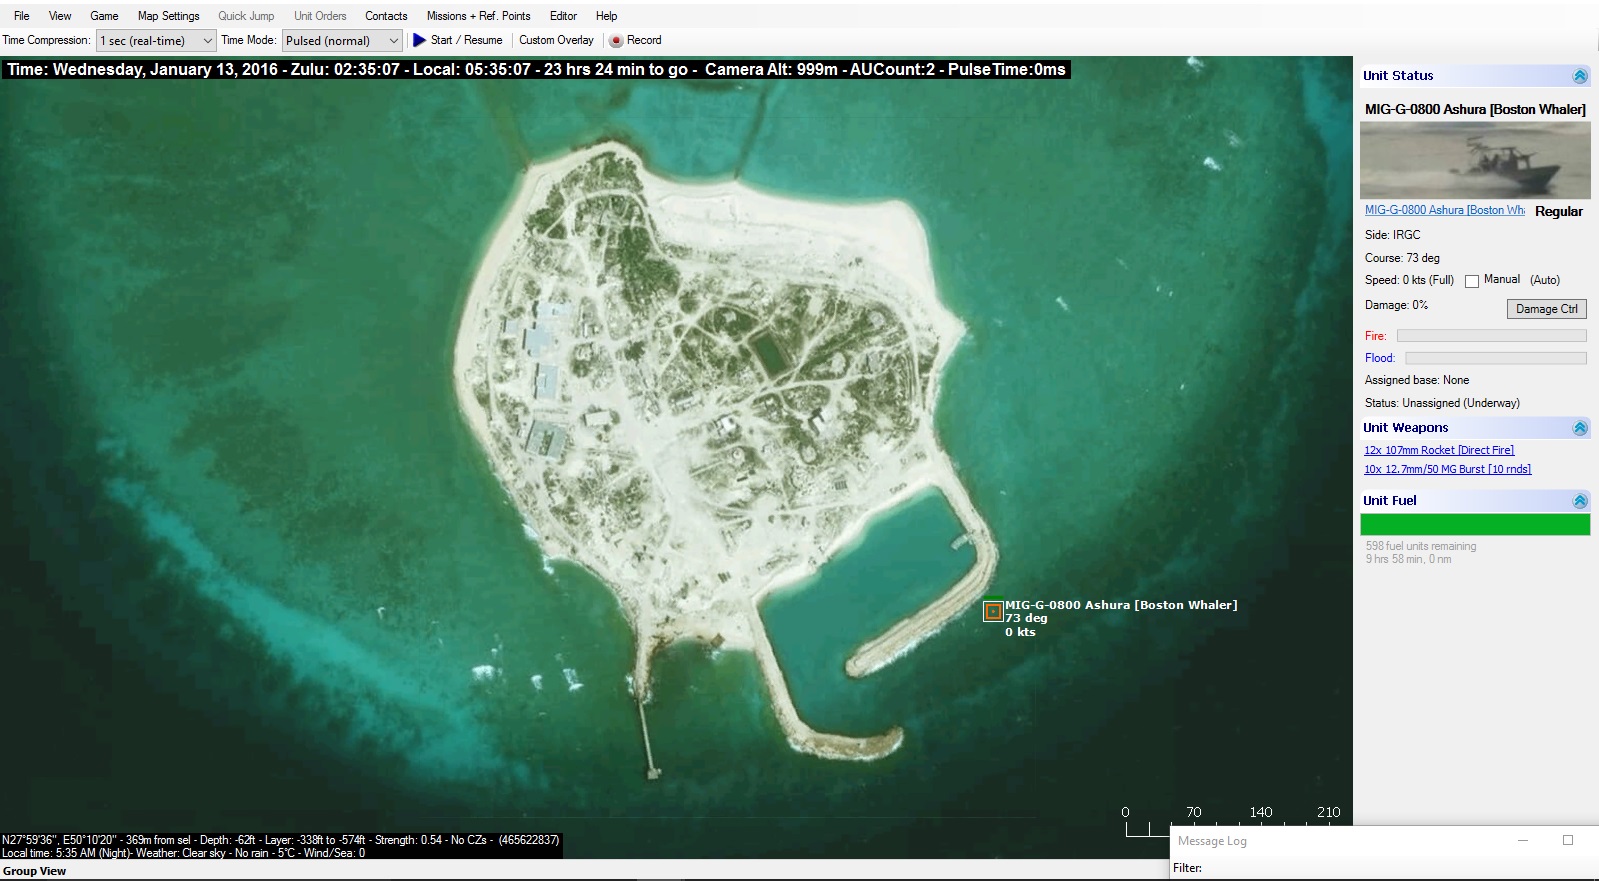Click the red Record icon
Viewport: 1599px width, 881px height.
click(x=616, y=41)
